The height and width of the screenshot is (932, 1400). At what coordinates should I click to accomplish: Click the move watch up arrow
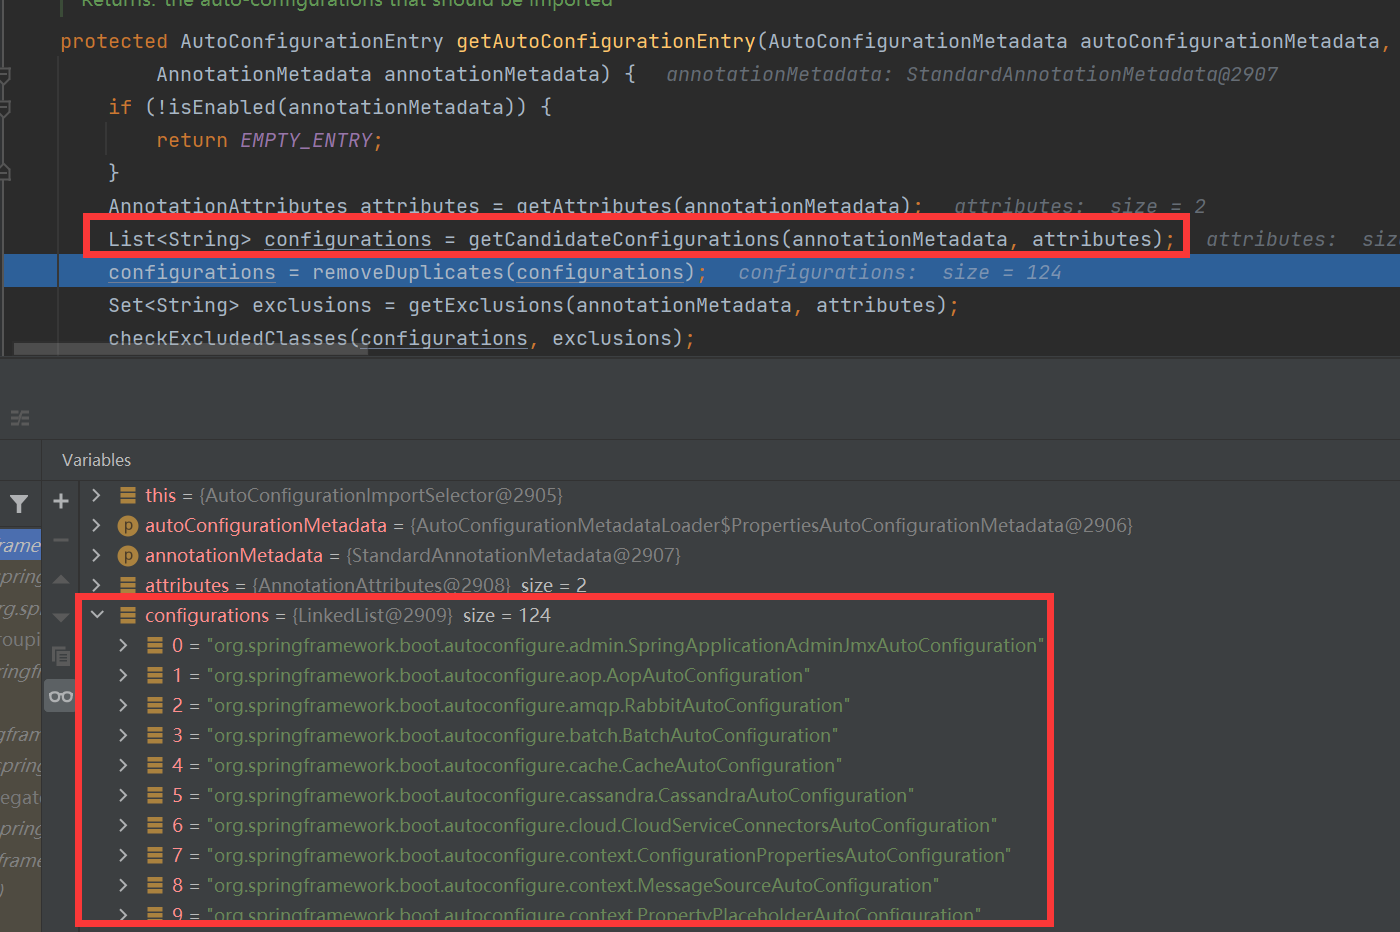61,579
